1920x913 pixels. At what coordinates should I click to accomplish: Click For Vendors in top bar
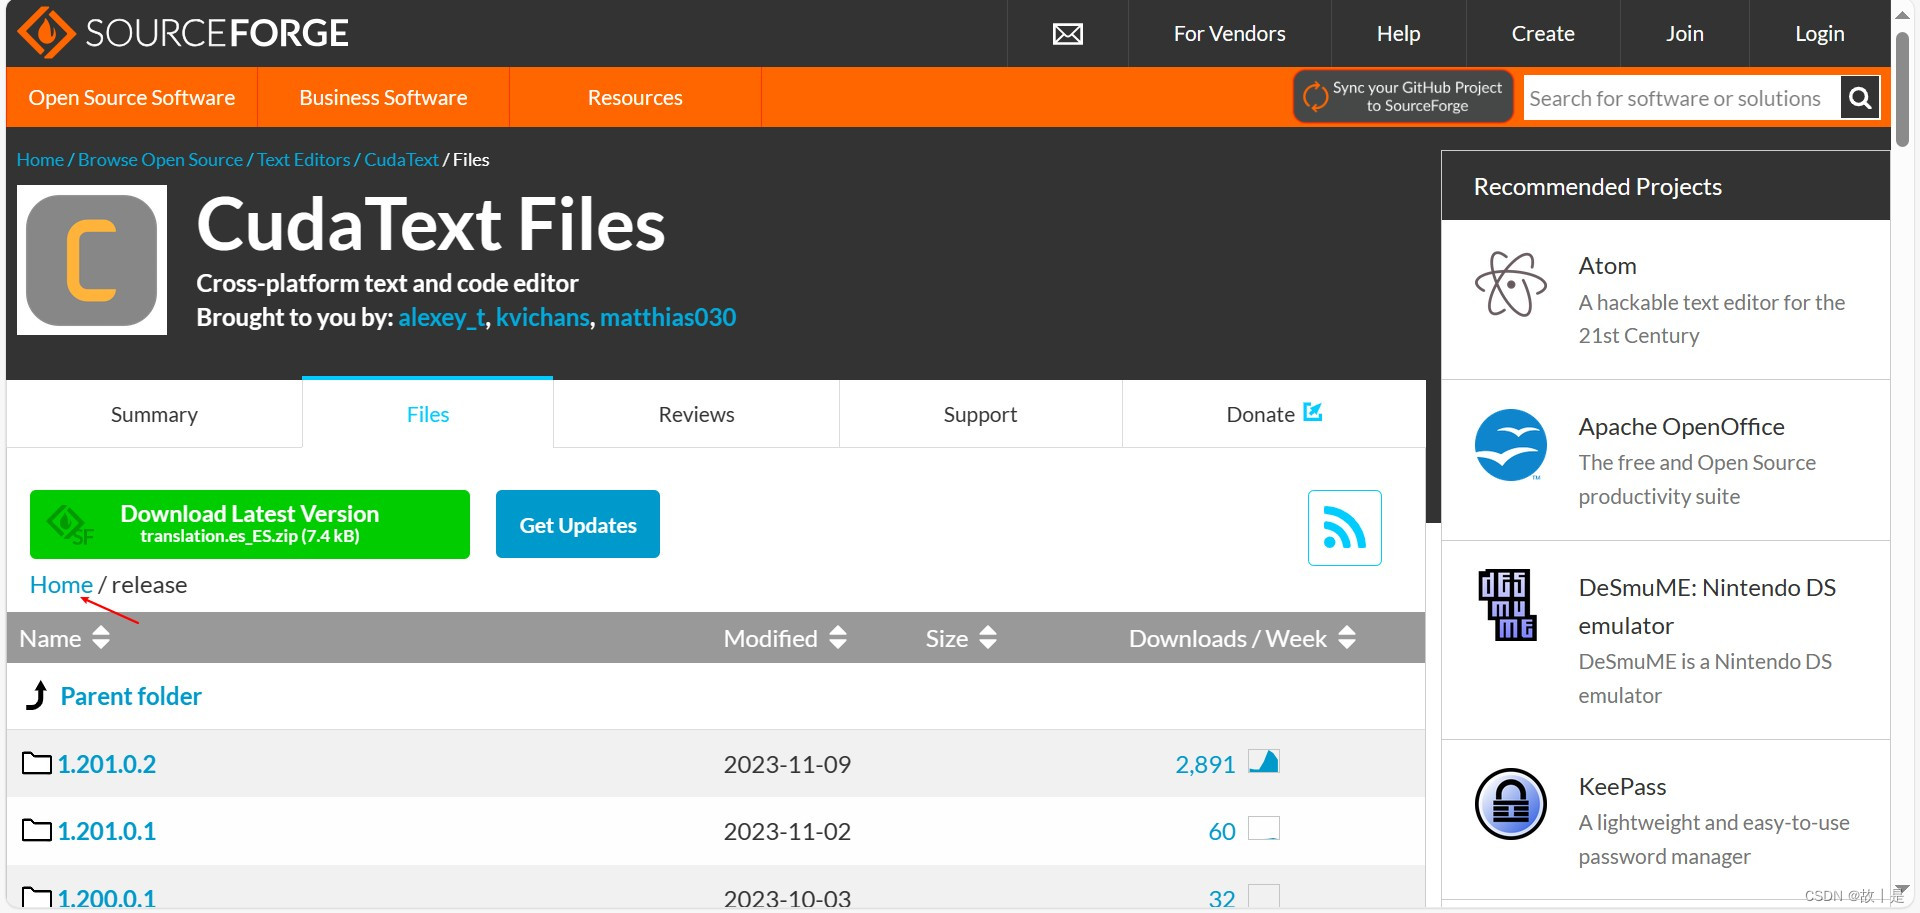click(x=1229, y=34)
